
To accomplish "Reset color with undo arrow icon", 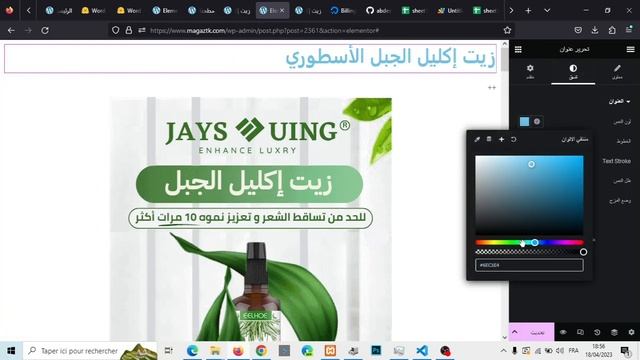I will (513, 140).
